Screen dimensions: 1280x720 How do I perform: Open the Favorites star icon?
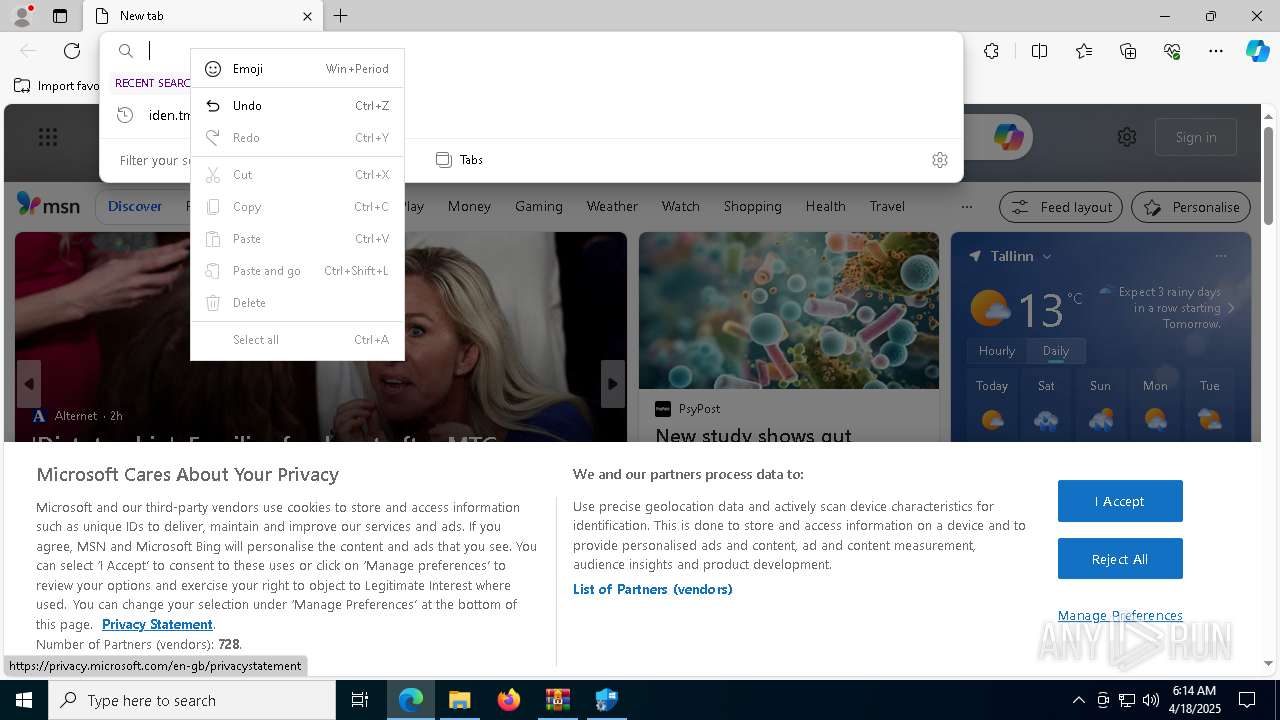pos(1084,51)
